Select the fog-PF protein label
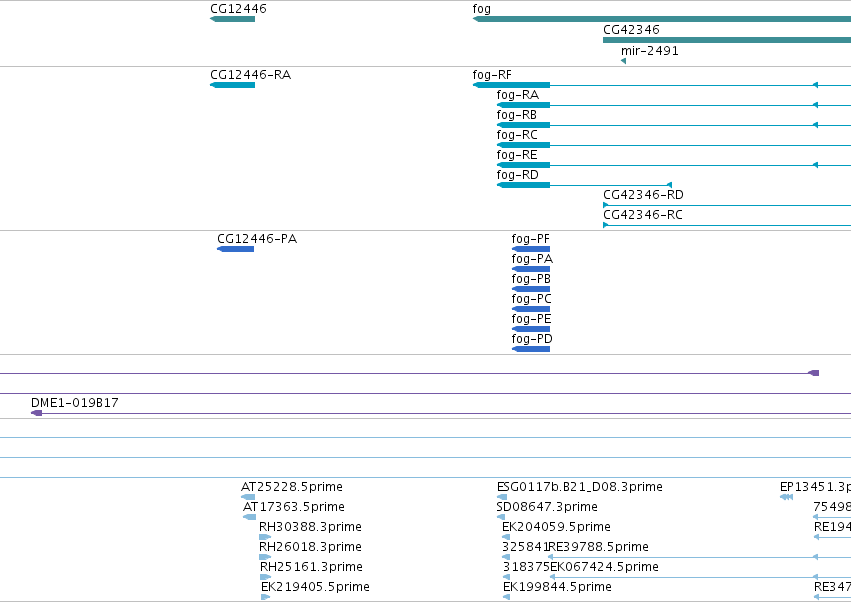This screenshot has width=851, height=602. (531, 239)
